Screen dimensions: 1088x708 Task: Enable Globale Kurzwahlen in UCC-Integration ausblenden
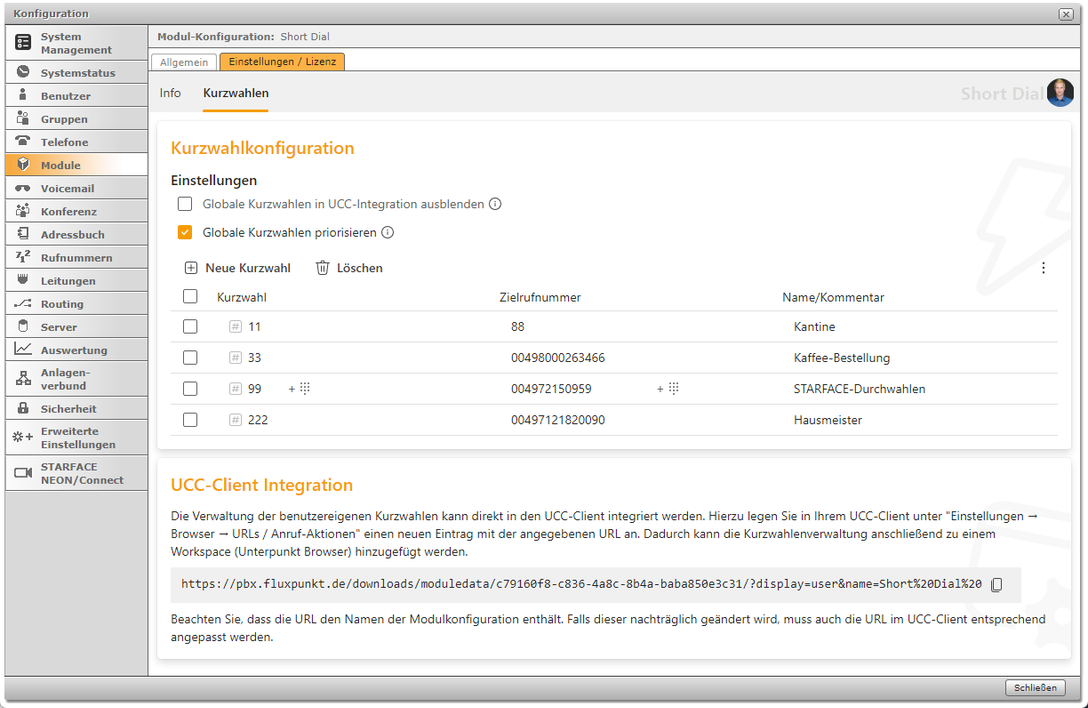pos(185,204)
